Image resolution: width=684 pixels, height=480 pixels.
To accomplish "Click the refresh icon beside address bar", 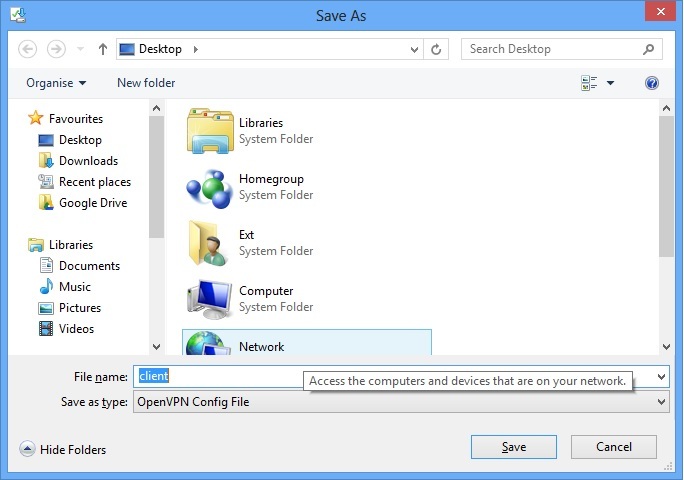I will tap(436, 49).
